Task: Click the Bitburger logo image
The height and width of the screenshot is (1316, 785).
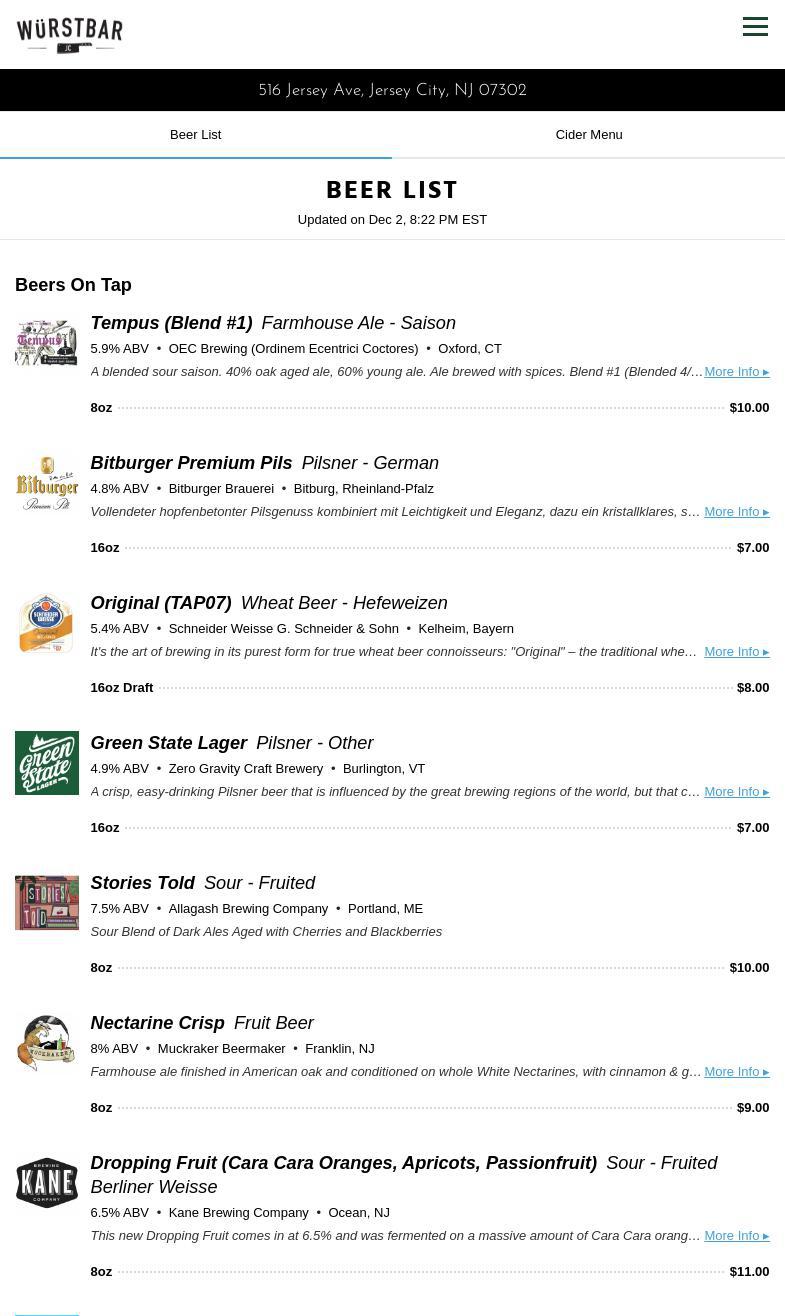Action: coord(47,483)
